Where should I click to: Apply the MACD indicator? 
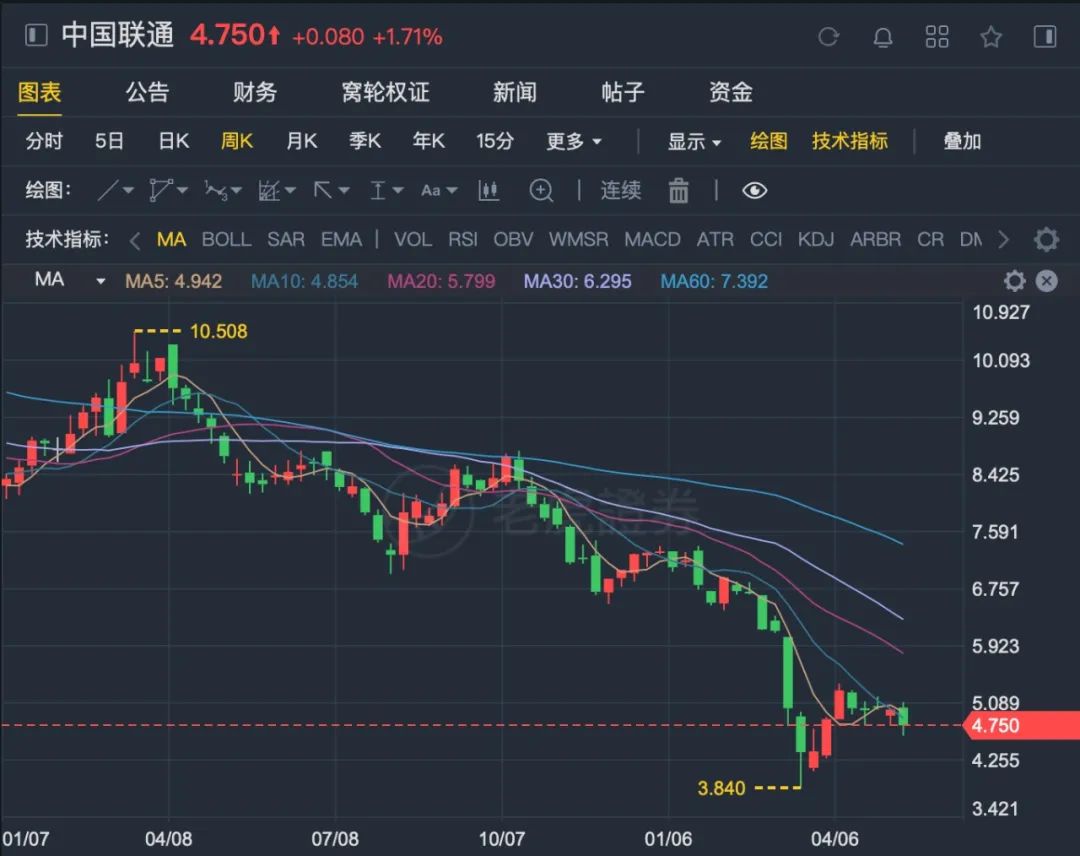click(x=652, y=239)
